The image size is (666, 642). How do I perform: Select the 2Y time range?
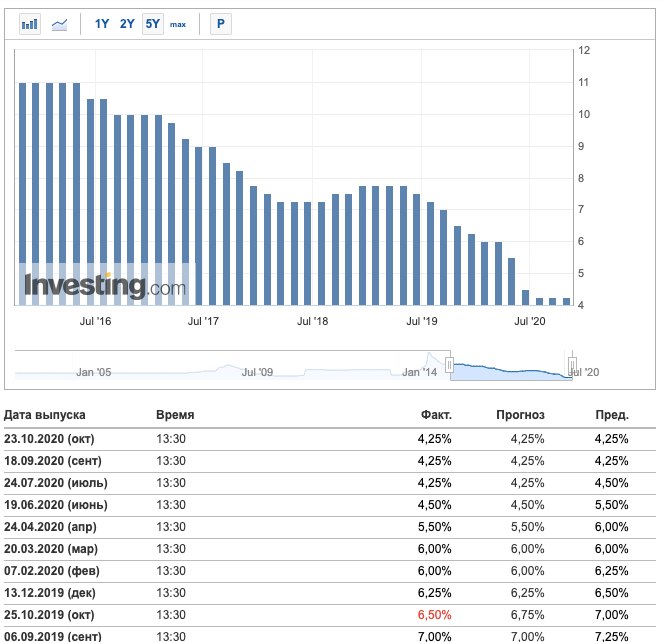pos(127,24)
